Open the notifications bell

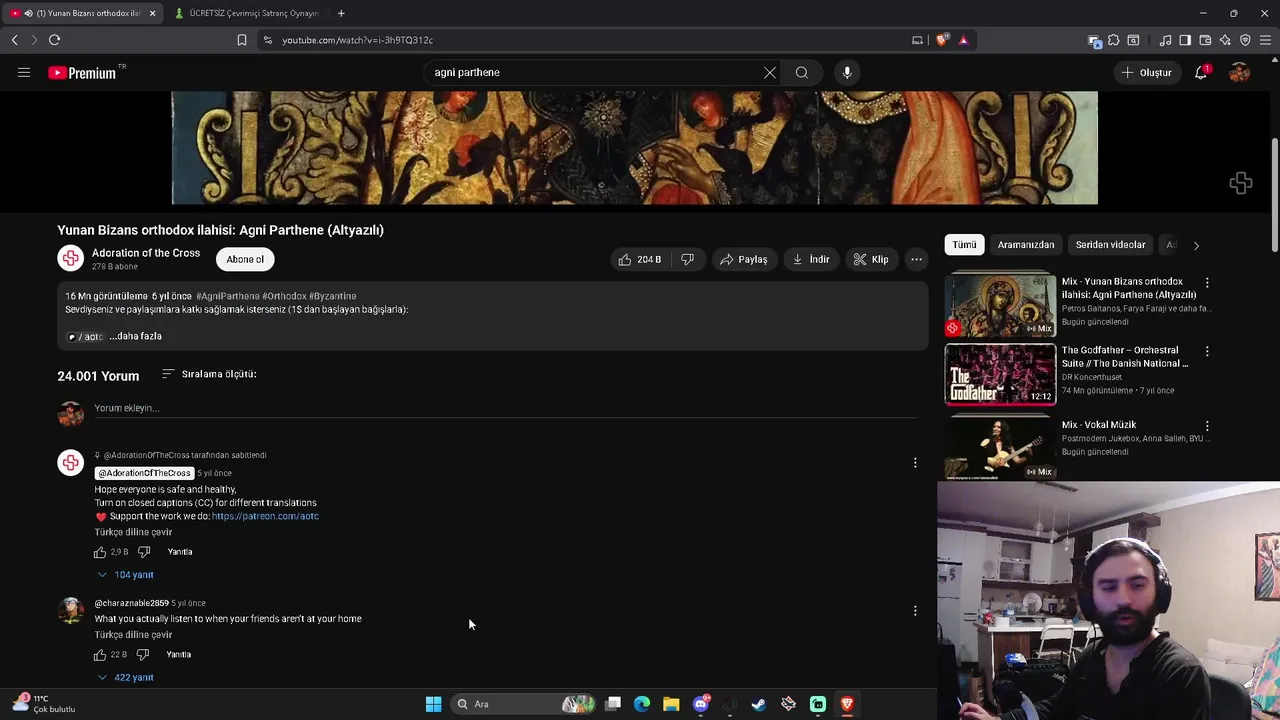tap(1201, 72)
